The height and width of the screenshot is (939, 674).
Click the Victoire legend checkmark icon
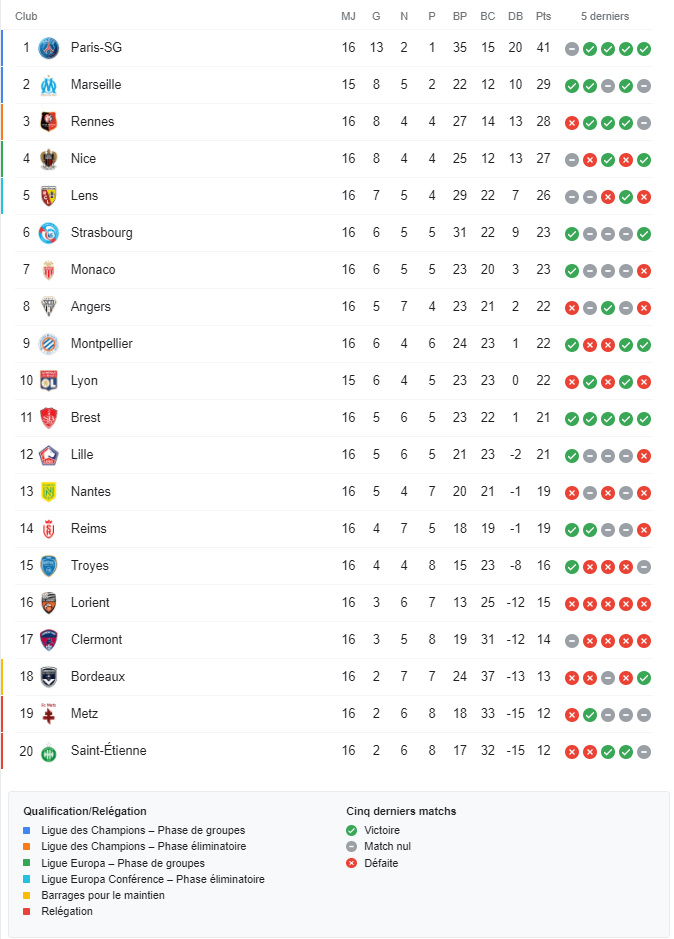(x=351, y=831)
